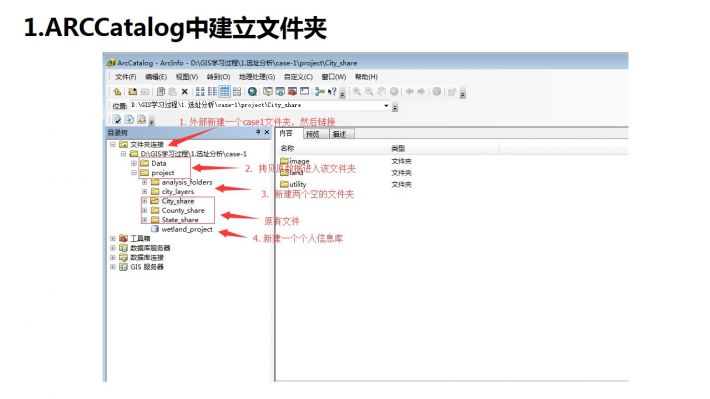Launch ArcMap with the globe icon

coord(252,91)
